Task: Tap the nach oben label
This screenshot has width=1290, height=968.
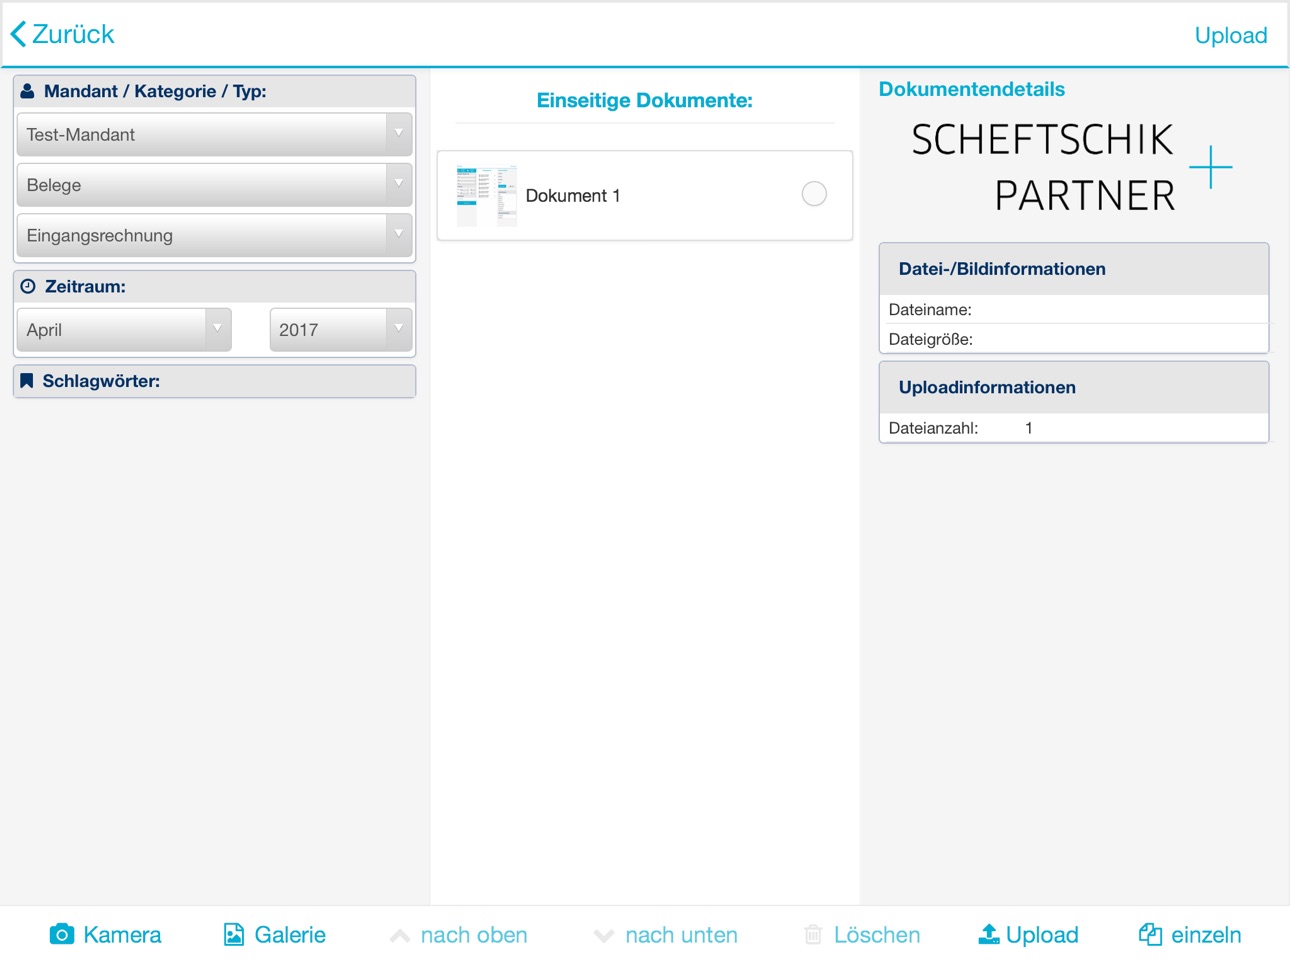Action: (474, 935)
